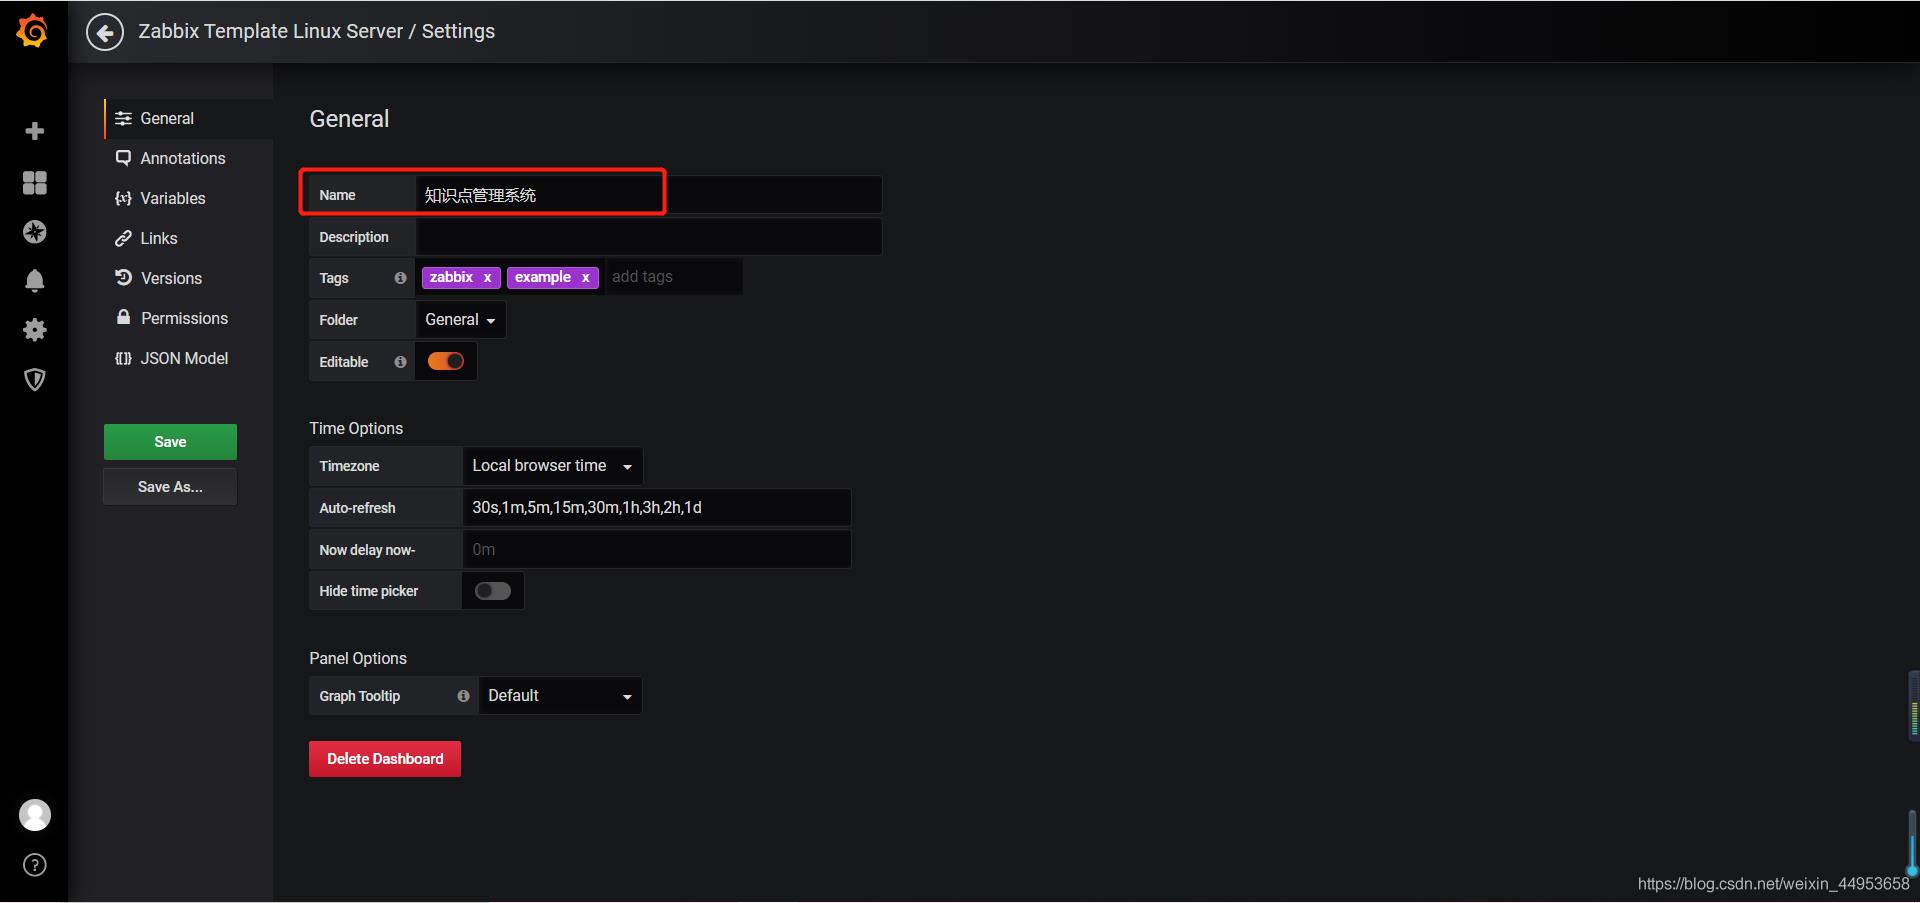Click the Editable info icon
Image resolution: width=1920 pixels, height=903 pixels.
(x=400, y=362)
